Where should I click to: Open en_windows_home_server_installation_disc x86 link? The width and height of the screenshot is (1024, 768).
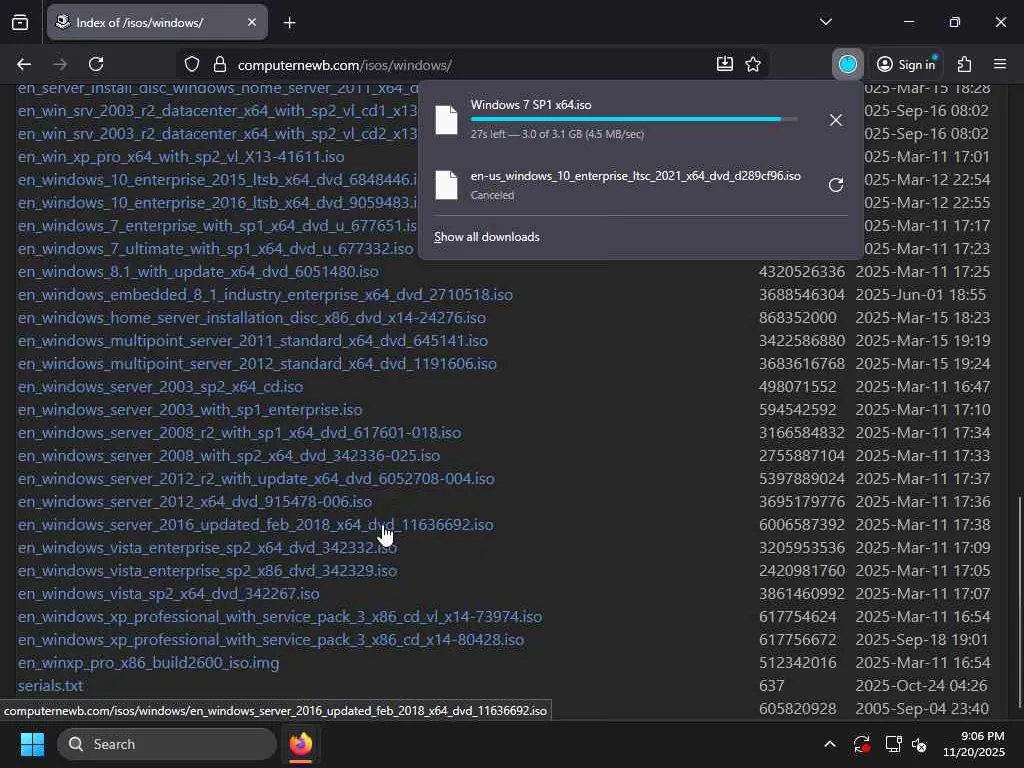(251, 317)
